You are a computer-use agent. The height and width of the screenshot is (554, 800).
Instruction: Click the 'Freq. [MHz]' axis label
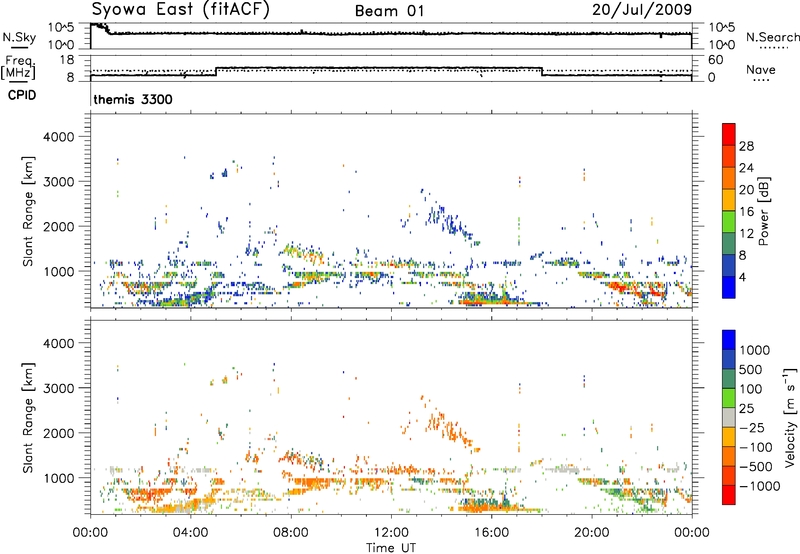[x=18, y=67]
